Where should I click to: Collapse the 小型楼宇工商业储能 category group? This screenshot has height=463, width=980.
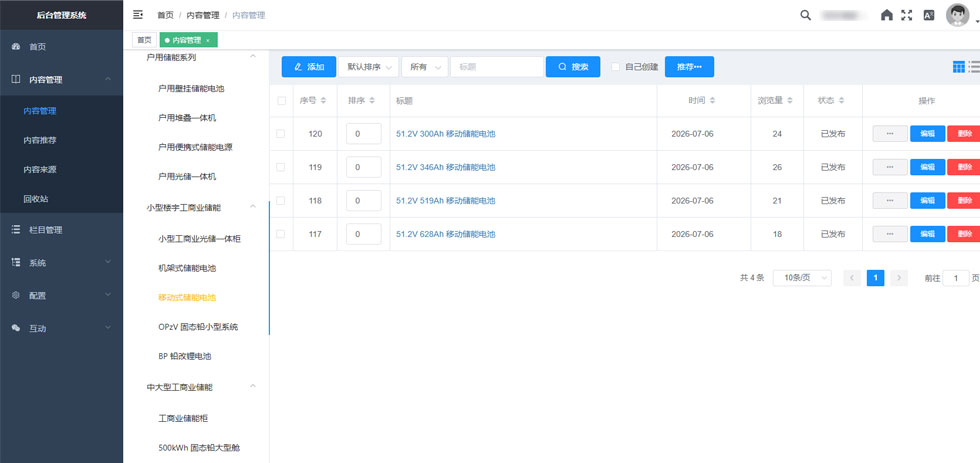coord(253,207)
